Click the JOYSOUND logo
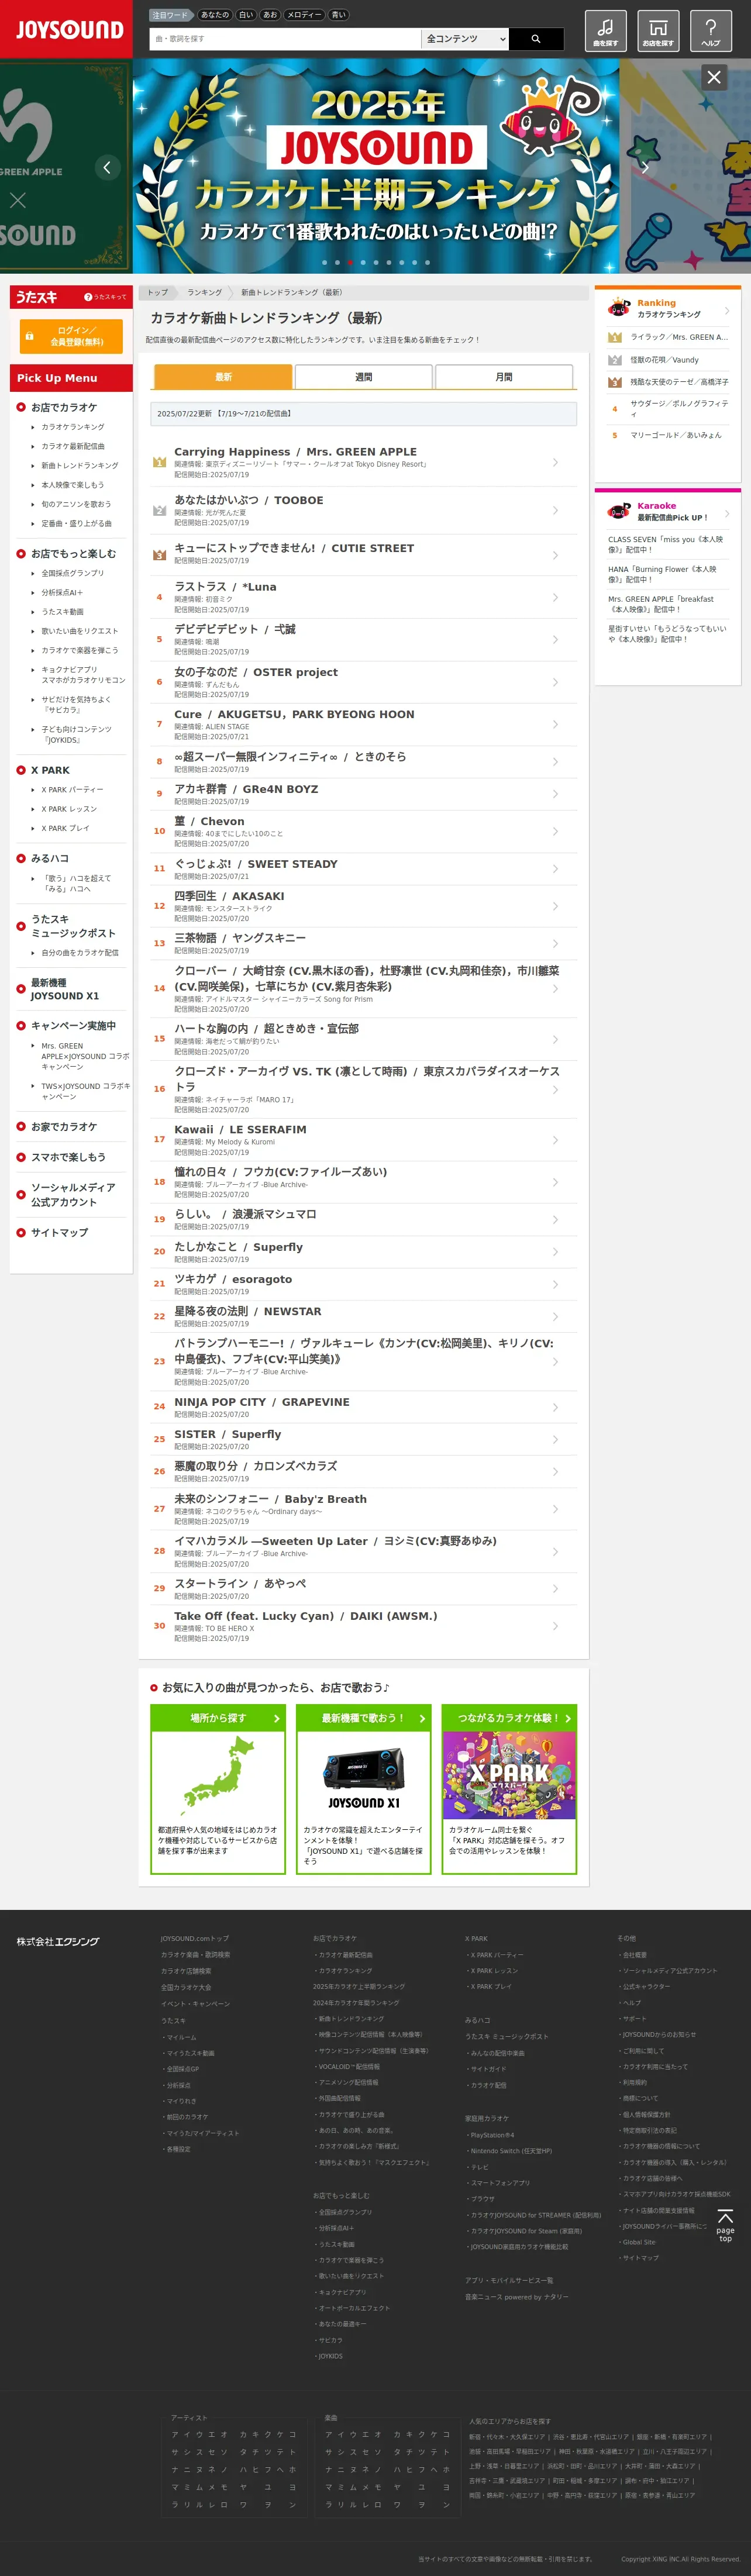Screen dimensions: 751x2576 [66, 29]
